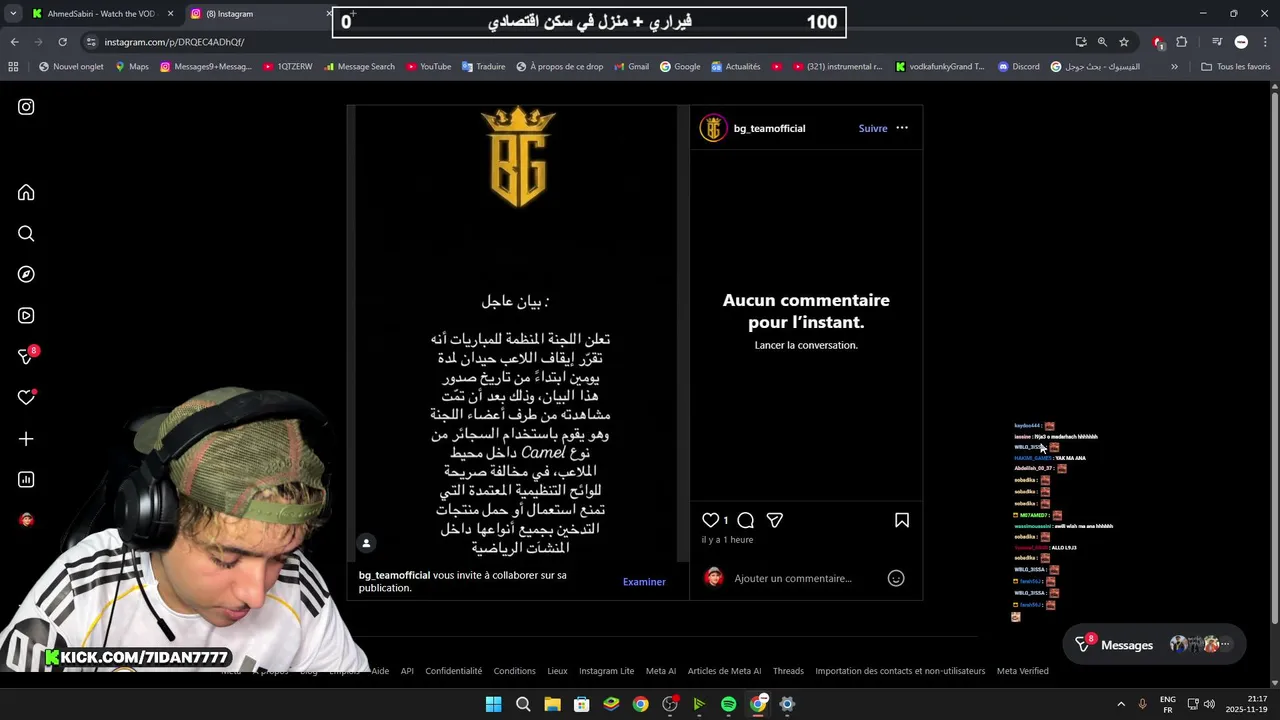Reload the page with the refresh icon
The image size is (1280, 720).
pyautogui.click(x=62, y=42)
